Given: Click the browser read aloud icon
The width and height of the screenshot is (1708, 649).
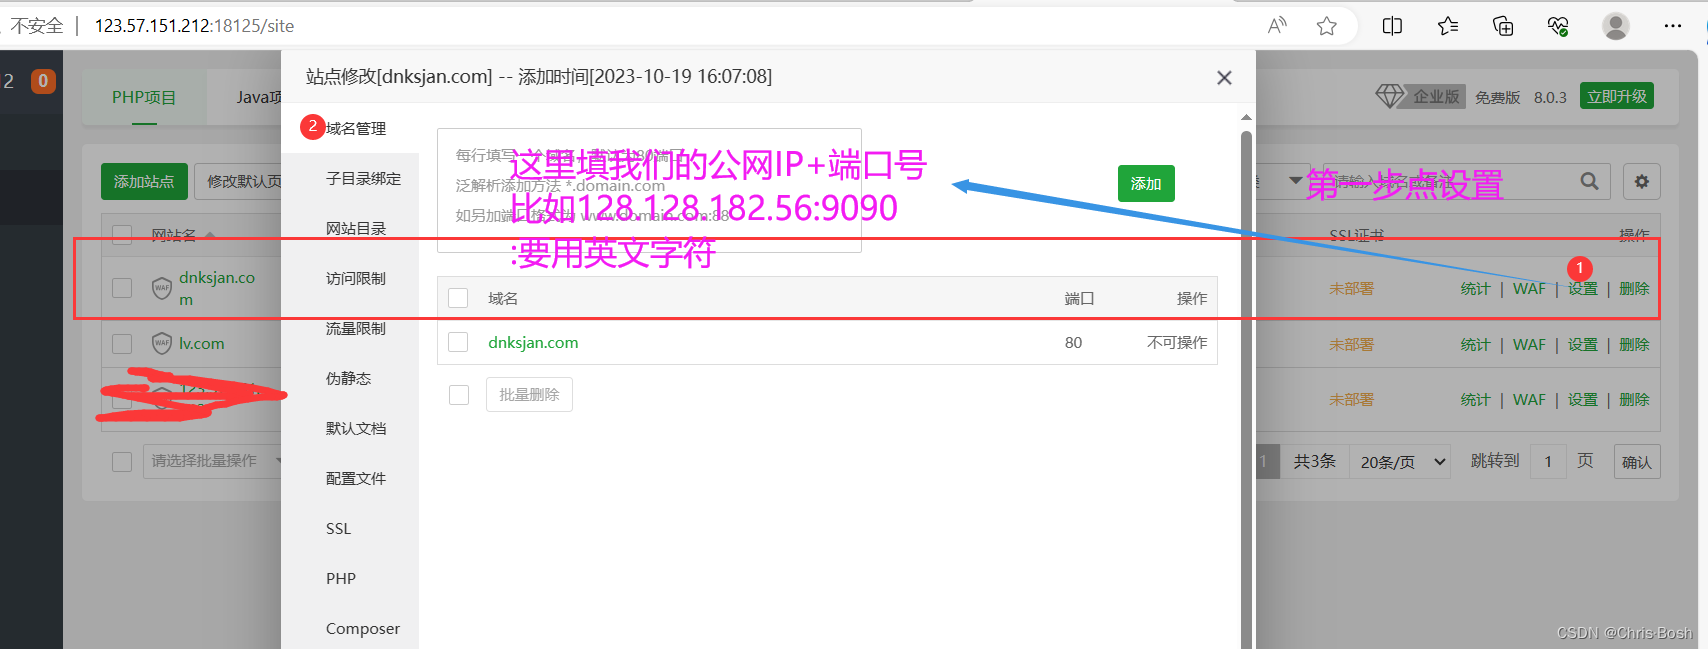Looking at the screenshot, I should 1277,26.
